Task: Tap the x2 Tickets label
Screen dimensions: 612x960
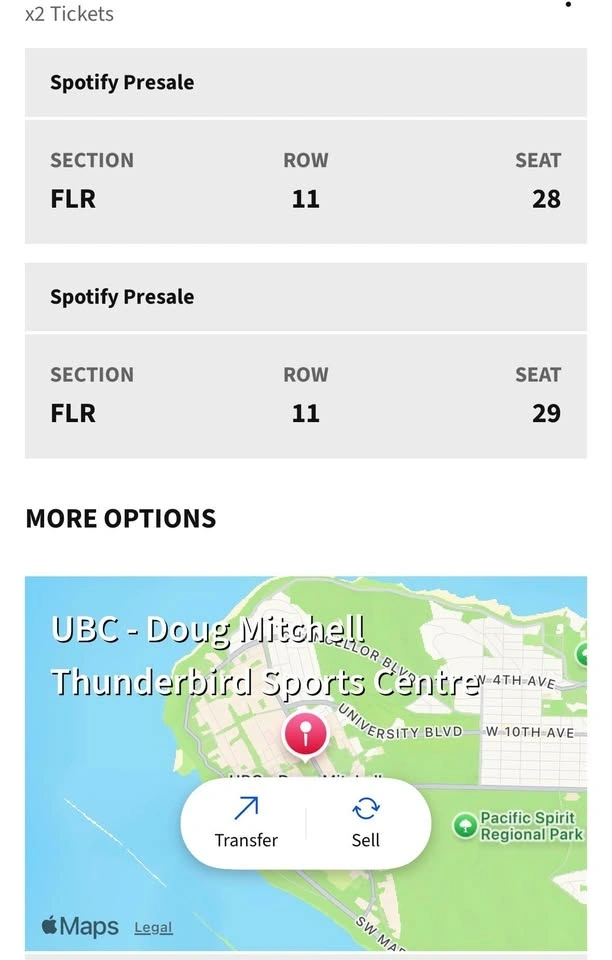Action: [x=69, y=14]
